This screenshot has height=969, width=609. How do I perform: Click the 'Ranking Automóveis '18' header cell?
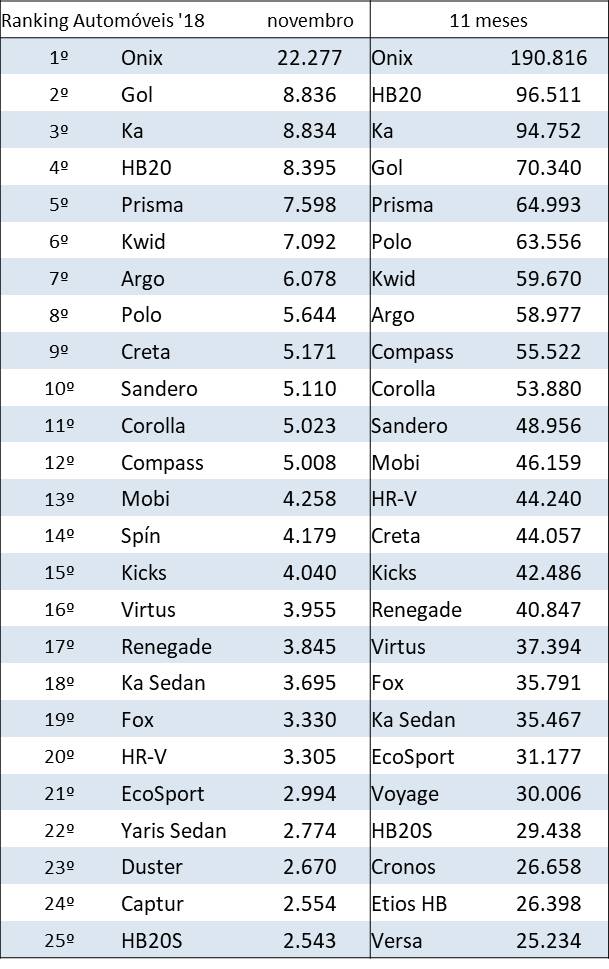tap(103, 20)
